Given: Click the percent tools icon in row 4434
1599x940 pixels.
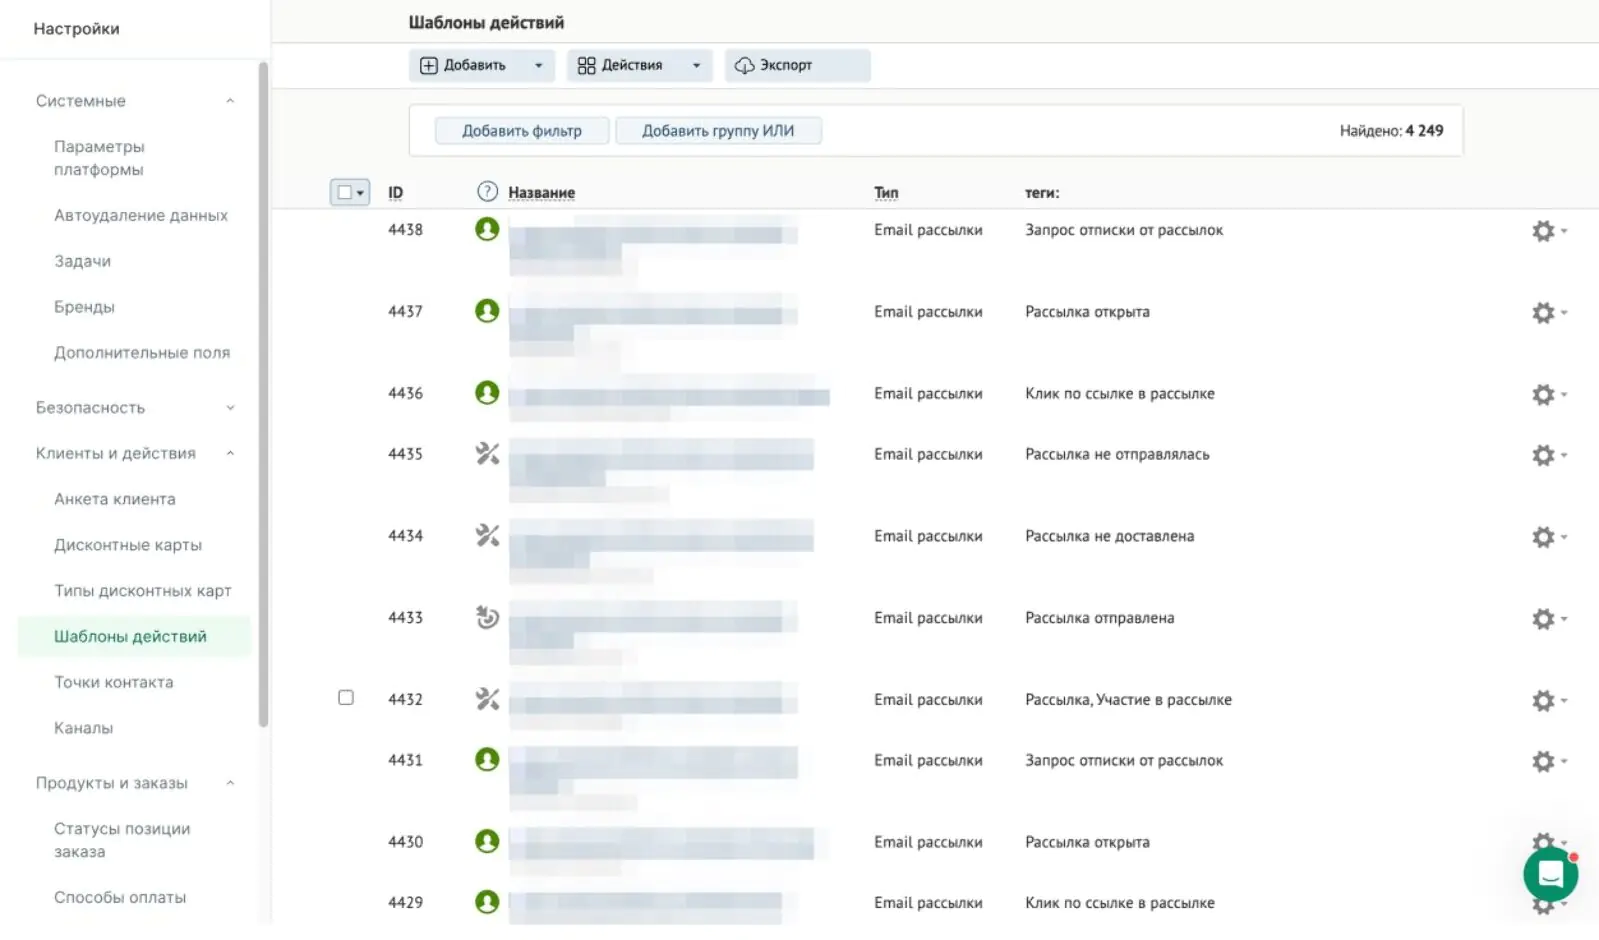Looking at the screenshot, I should pos(487,535).
